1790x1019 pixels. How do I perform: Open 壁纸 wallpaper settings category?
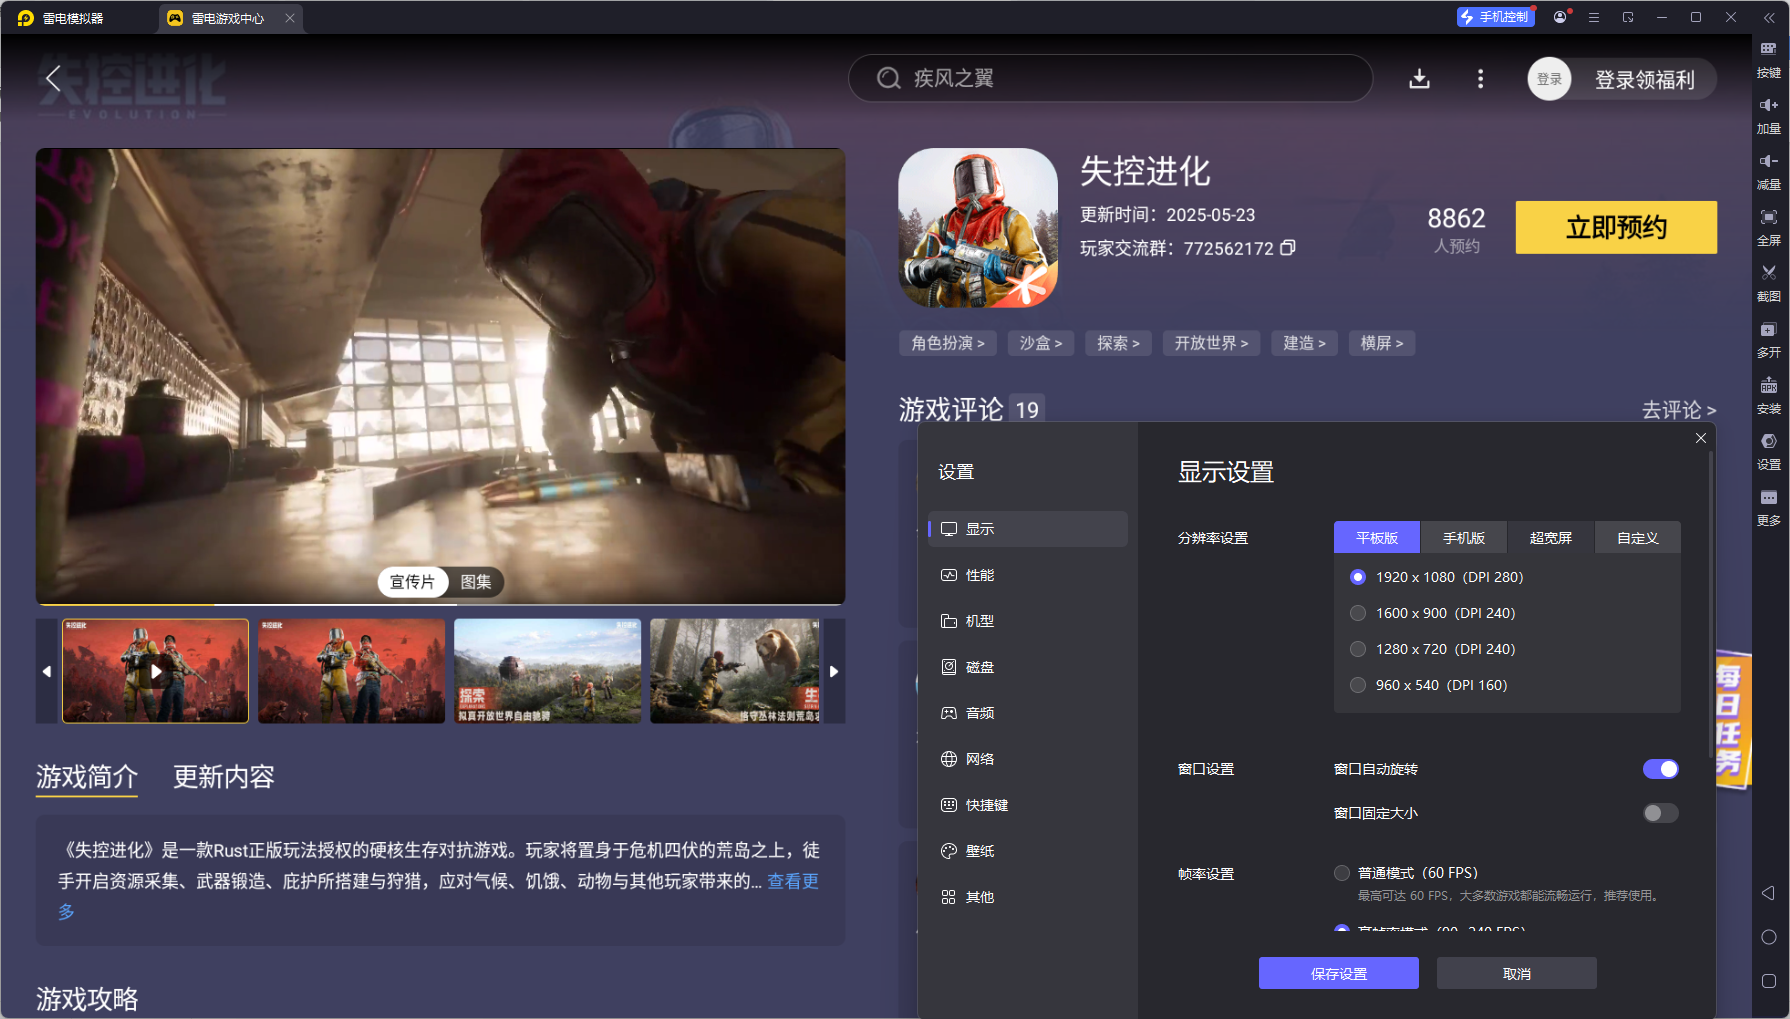[x=978, y=850]
